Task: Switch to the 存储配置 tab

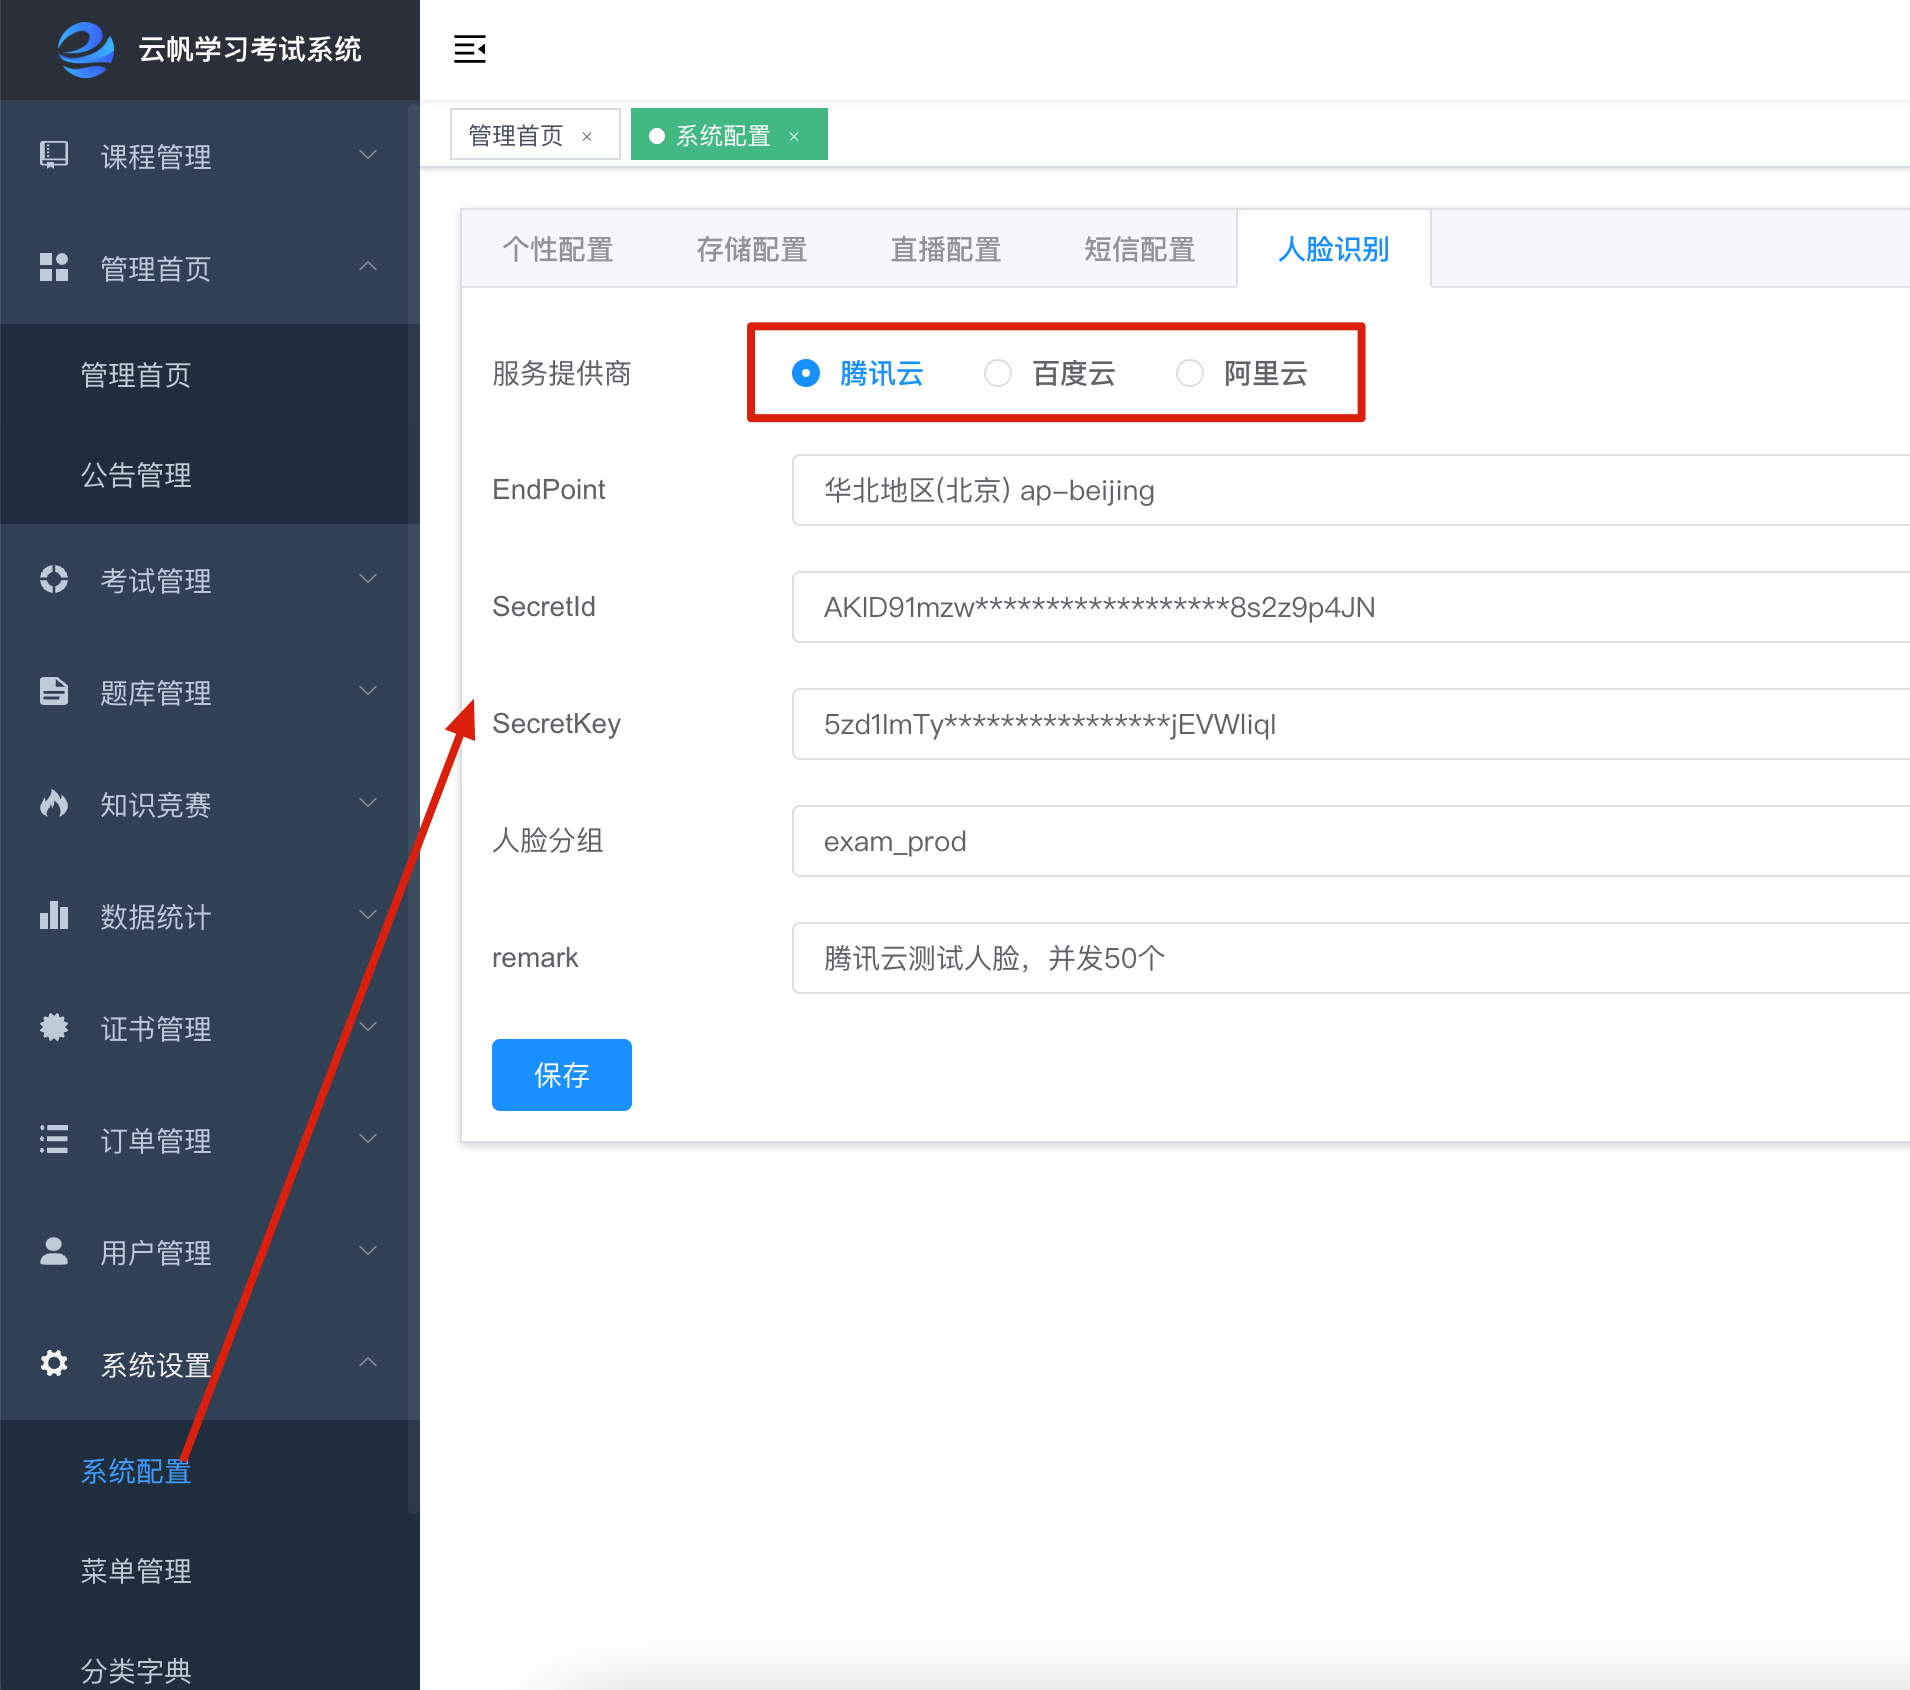Action: coord(752,249)
